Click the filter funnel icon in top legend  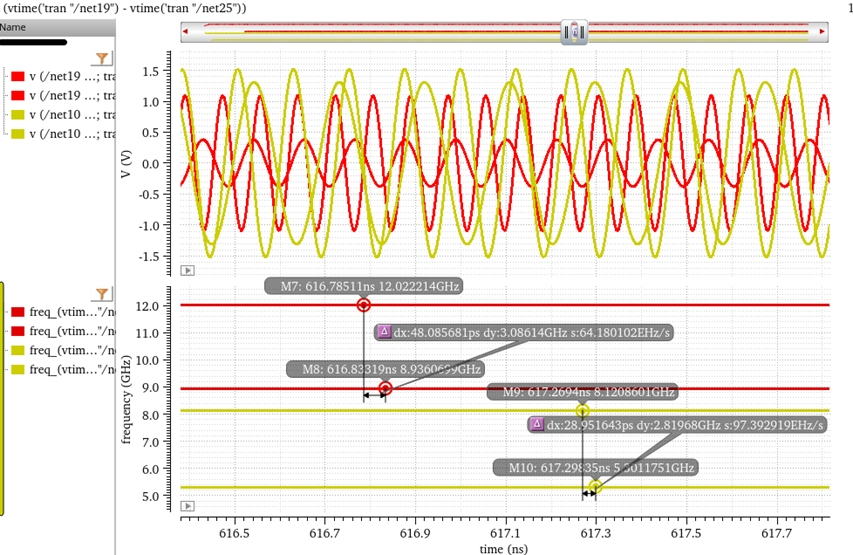click(x=101, y=59)
